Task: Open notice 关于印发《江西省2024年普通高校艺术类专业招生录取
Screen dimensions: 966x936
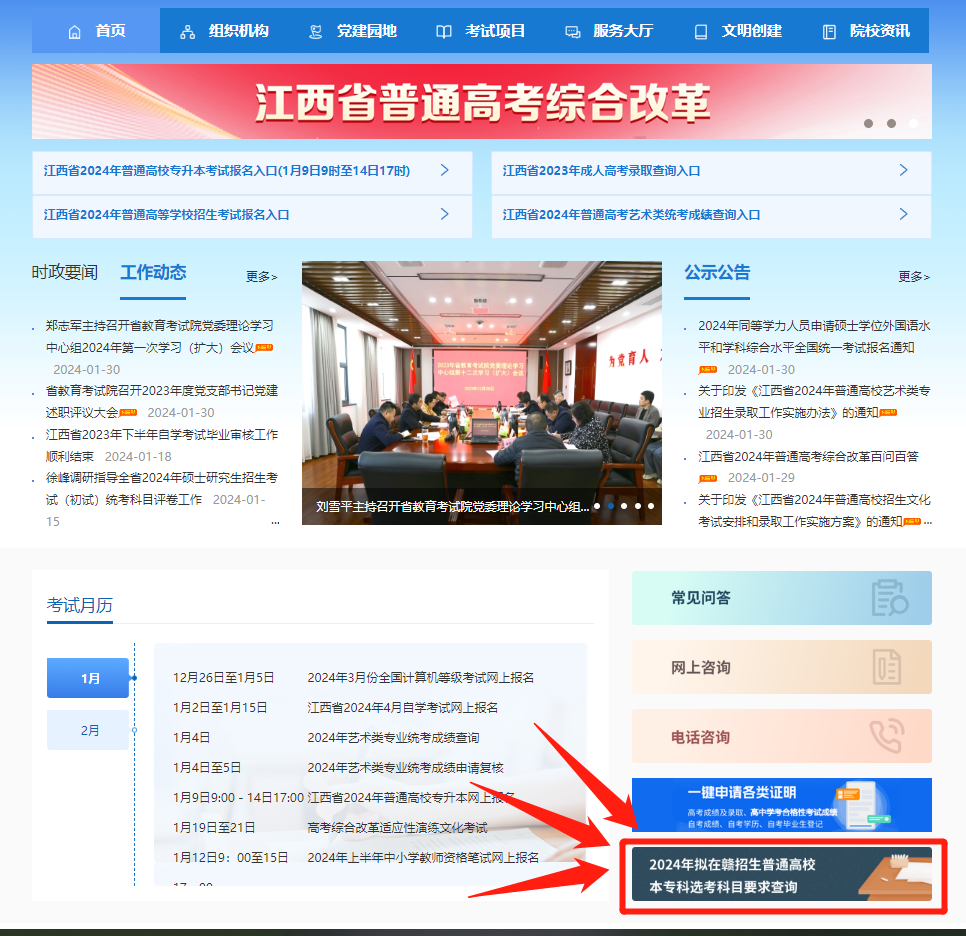Action: [814, 401]
